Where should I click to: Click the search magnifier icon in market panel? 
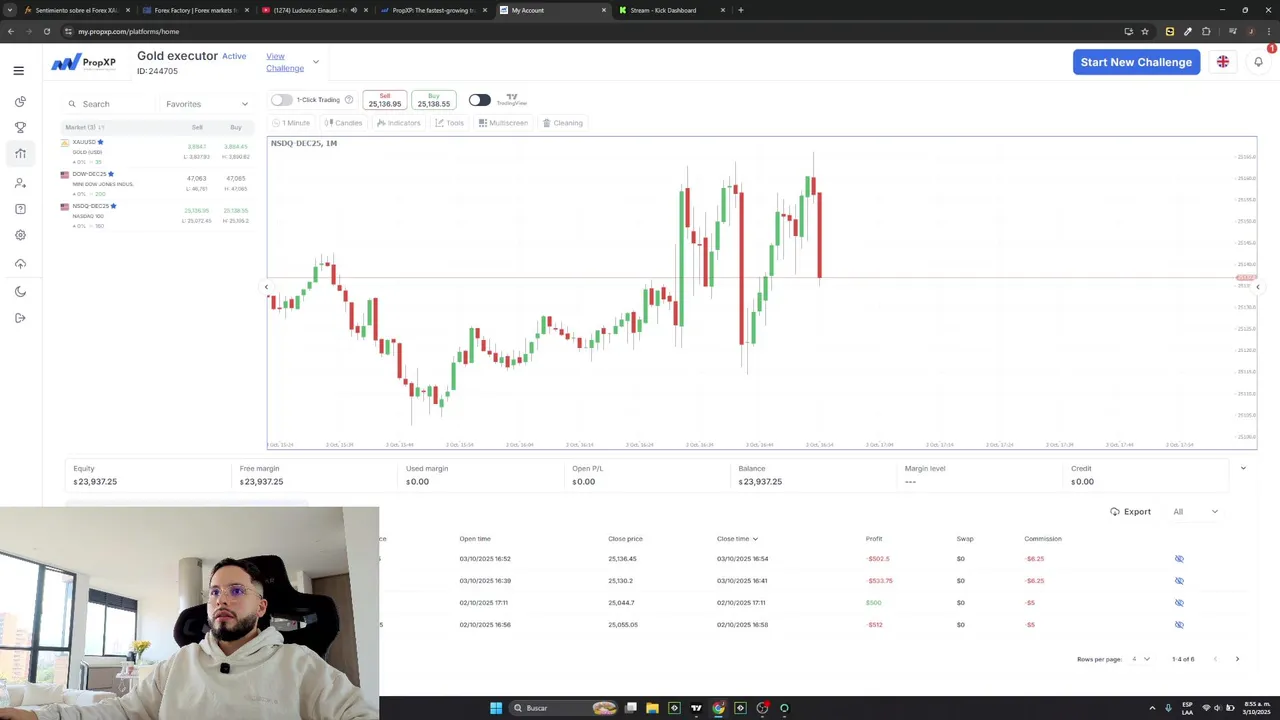point(72,104)
